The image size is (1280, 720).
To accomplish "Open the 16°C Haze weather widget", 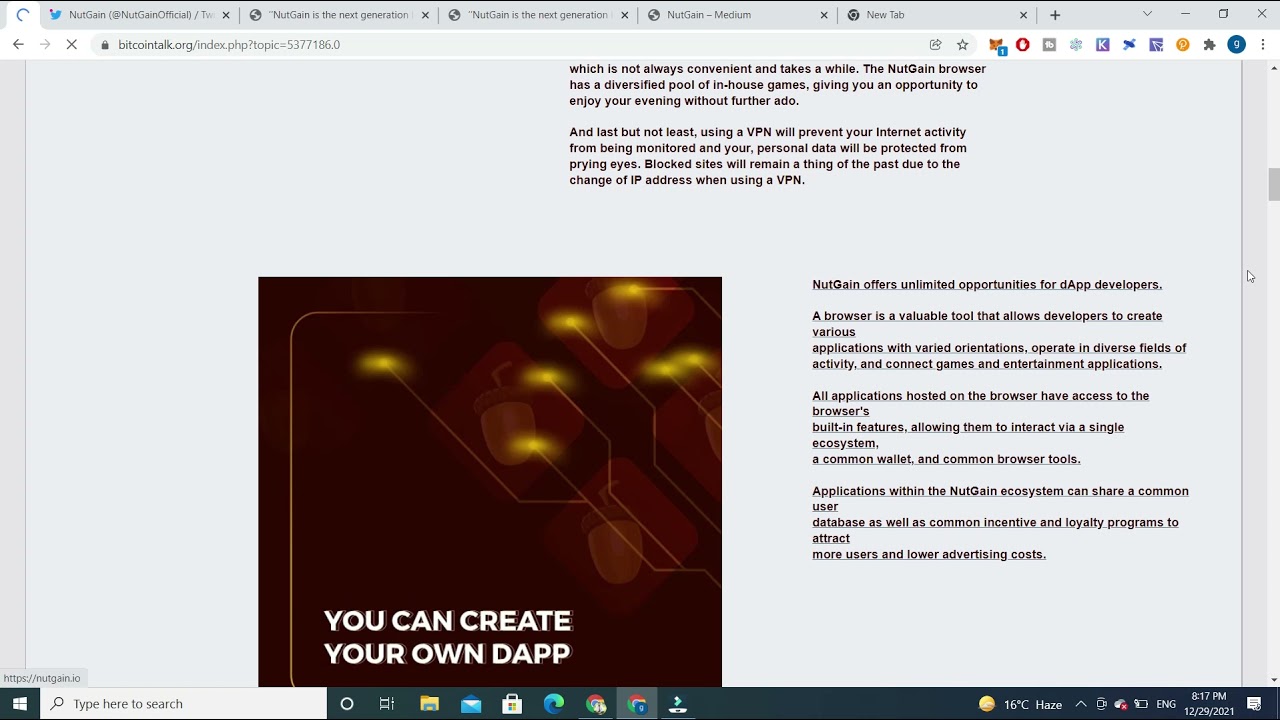I will pos(1020,704).
